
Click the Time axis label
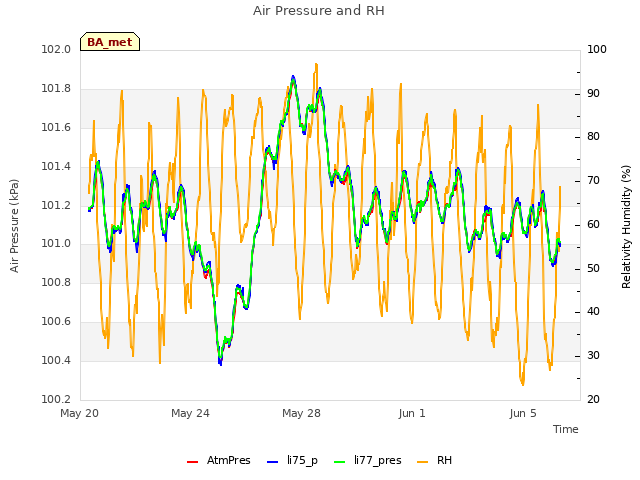pos(566,429)
